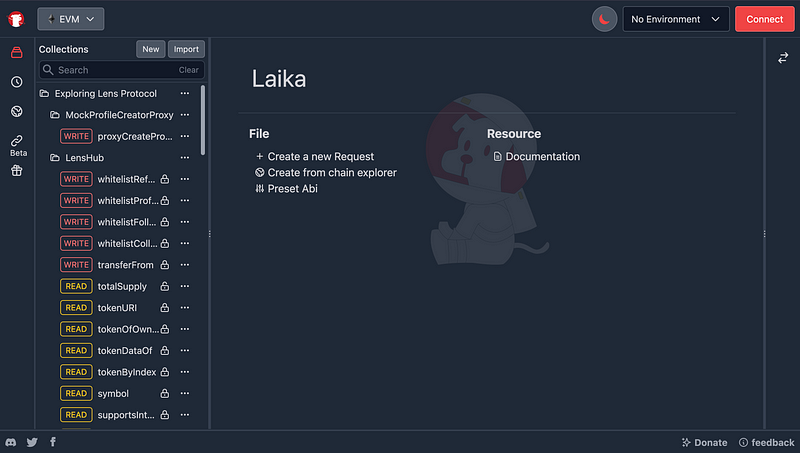Open three-dot menu for LensHub folder
The width and height of the screenshot is (800, 453).
pyautogui.click(x=184, y=158)
